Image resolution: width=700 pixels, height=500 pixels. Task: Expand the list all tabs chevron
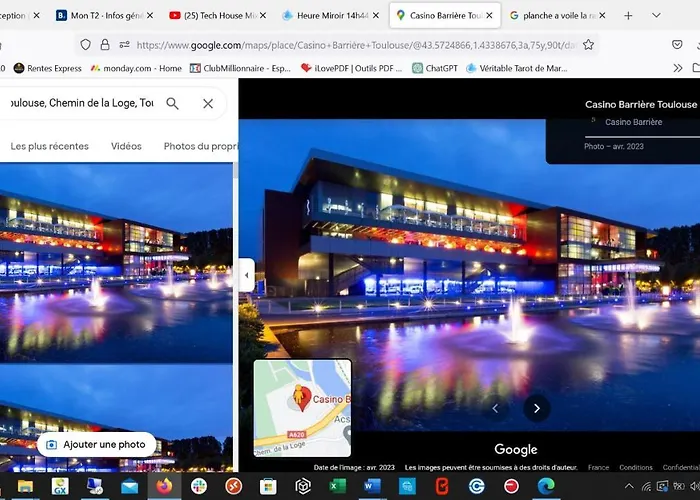click(656, 15)
